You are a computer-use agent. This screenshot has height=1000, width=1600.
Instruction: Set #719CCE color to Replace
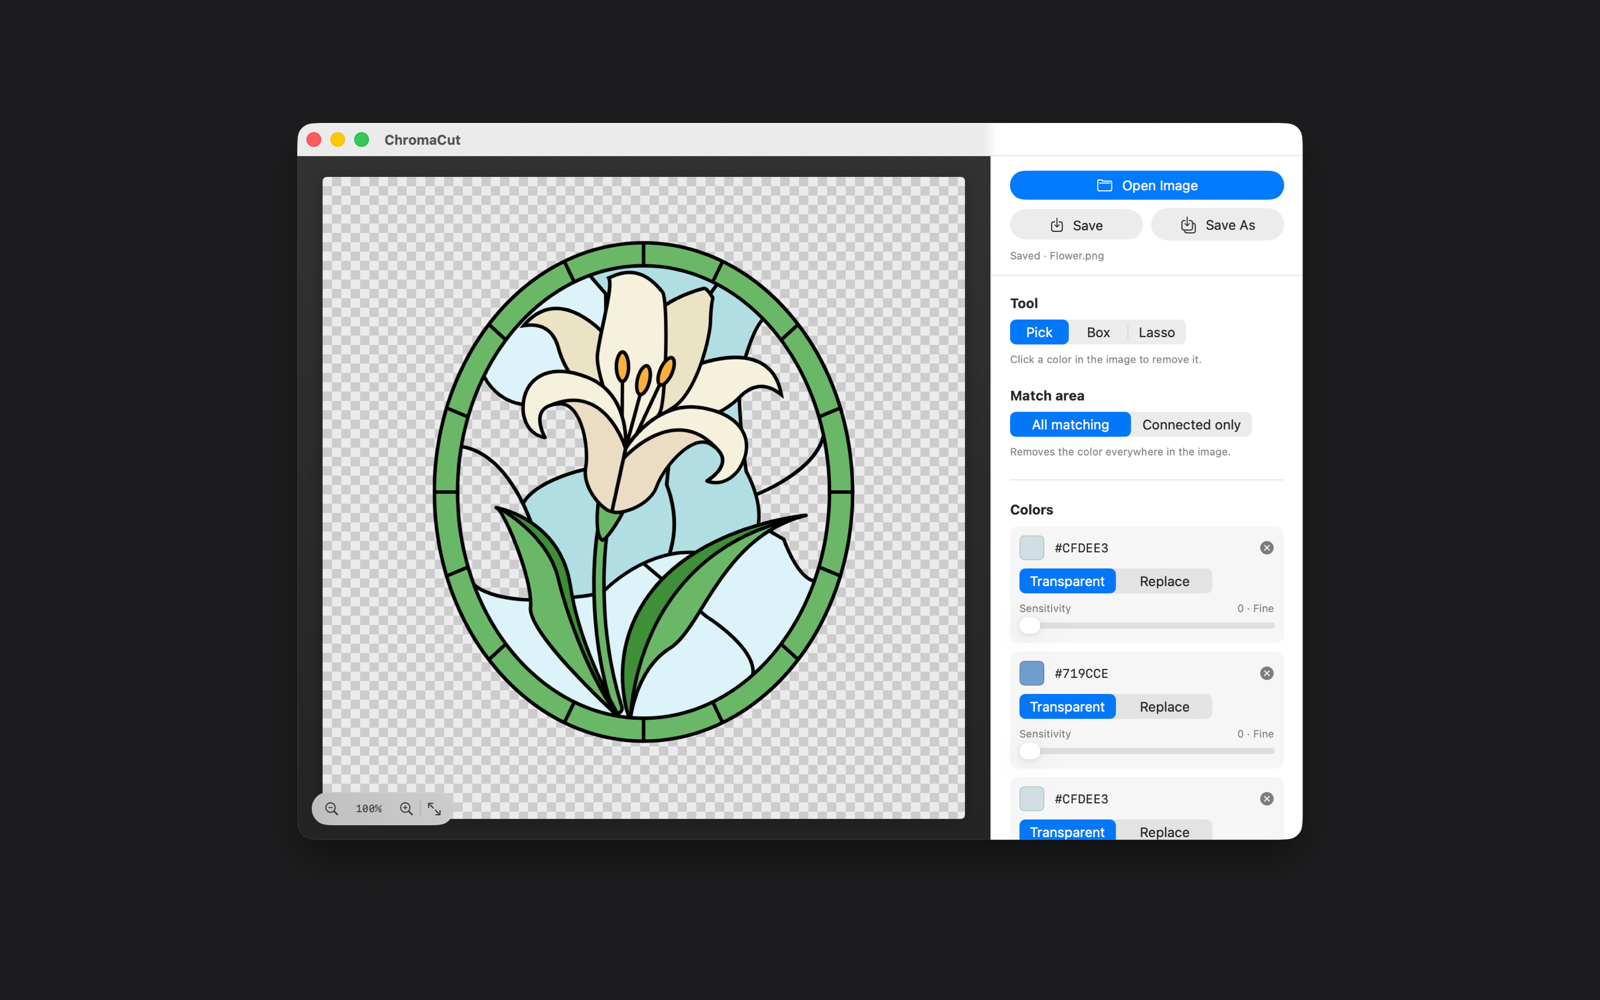(x=1164, y=707)
